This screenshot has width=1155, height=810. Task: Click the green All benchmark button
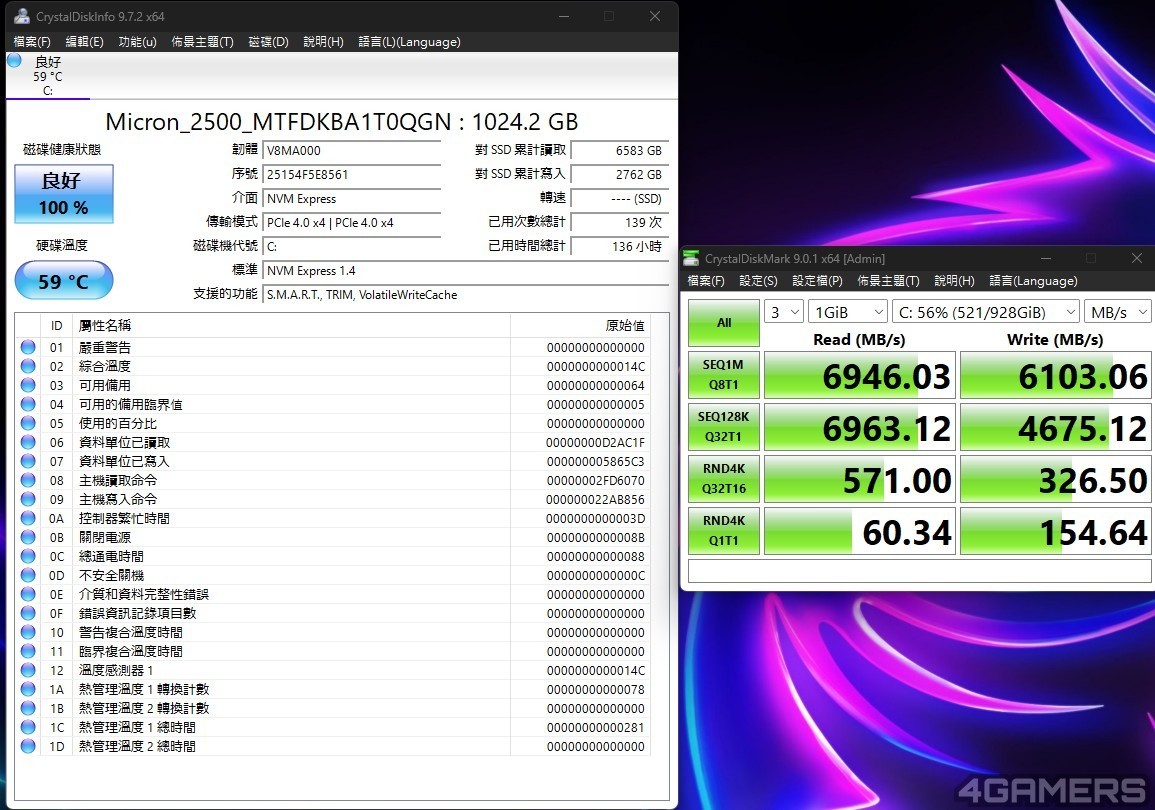tap(724, 323)
